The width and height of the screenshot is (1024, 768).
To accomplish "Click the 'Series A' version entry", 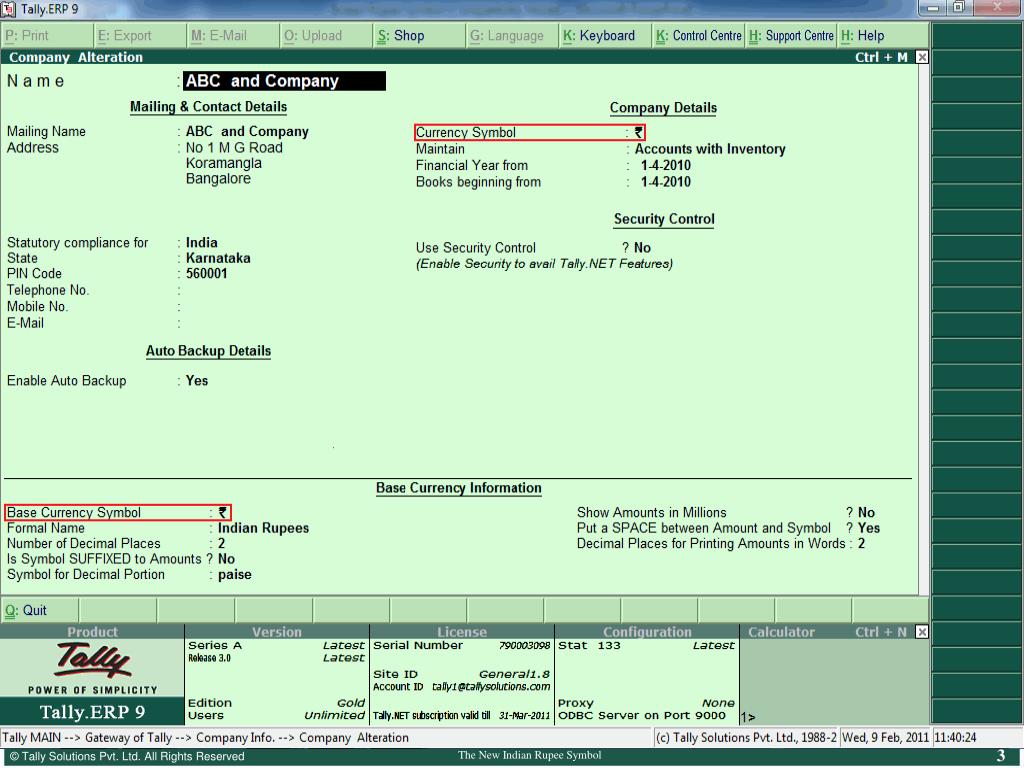I will 215,646.
